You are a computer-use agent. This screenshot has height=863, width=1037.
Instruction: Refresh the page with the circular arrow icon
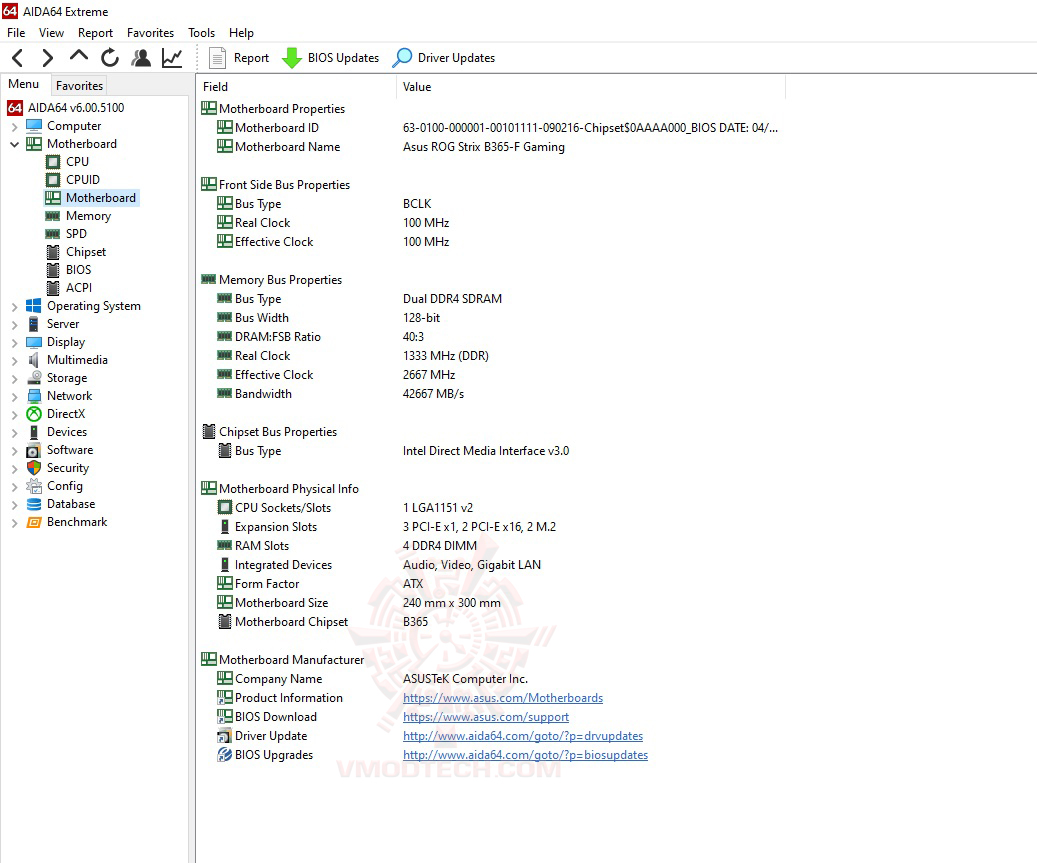tap(110, 58)
